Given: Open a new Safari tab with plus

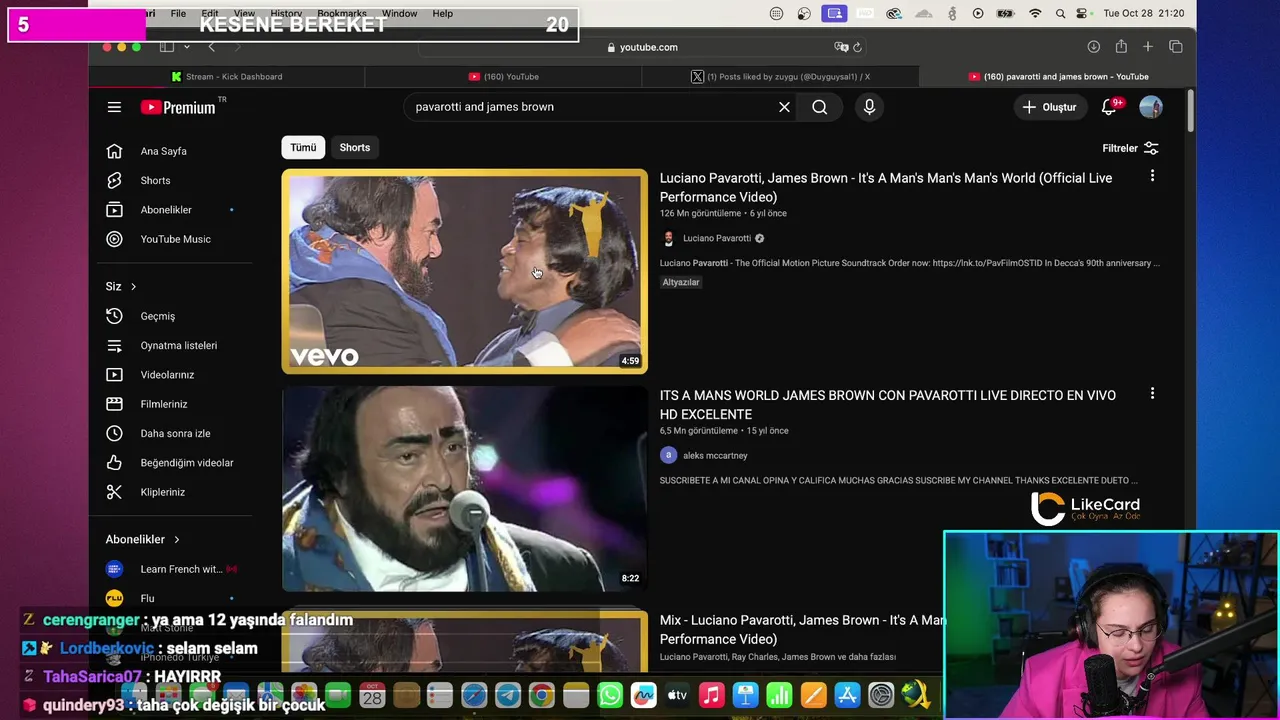Looking at the screenshot, I should 1148,47.
